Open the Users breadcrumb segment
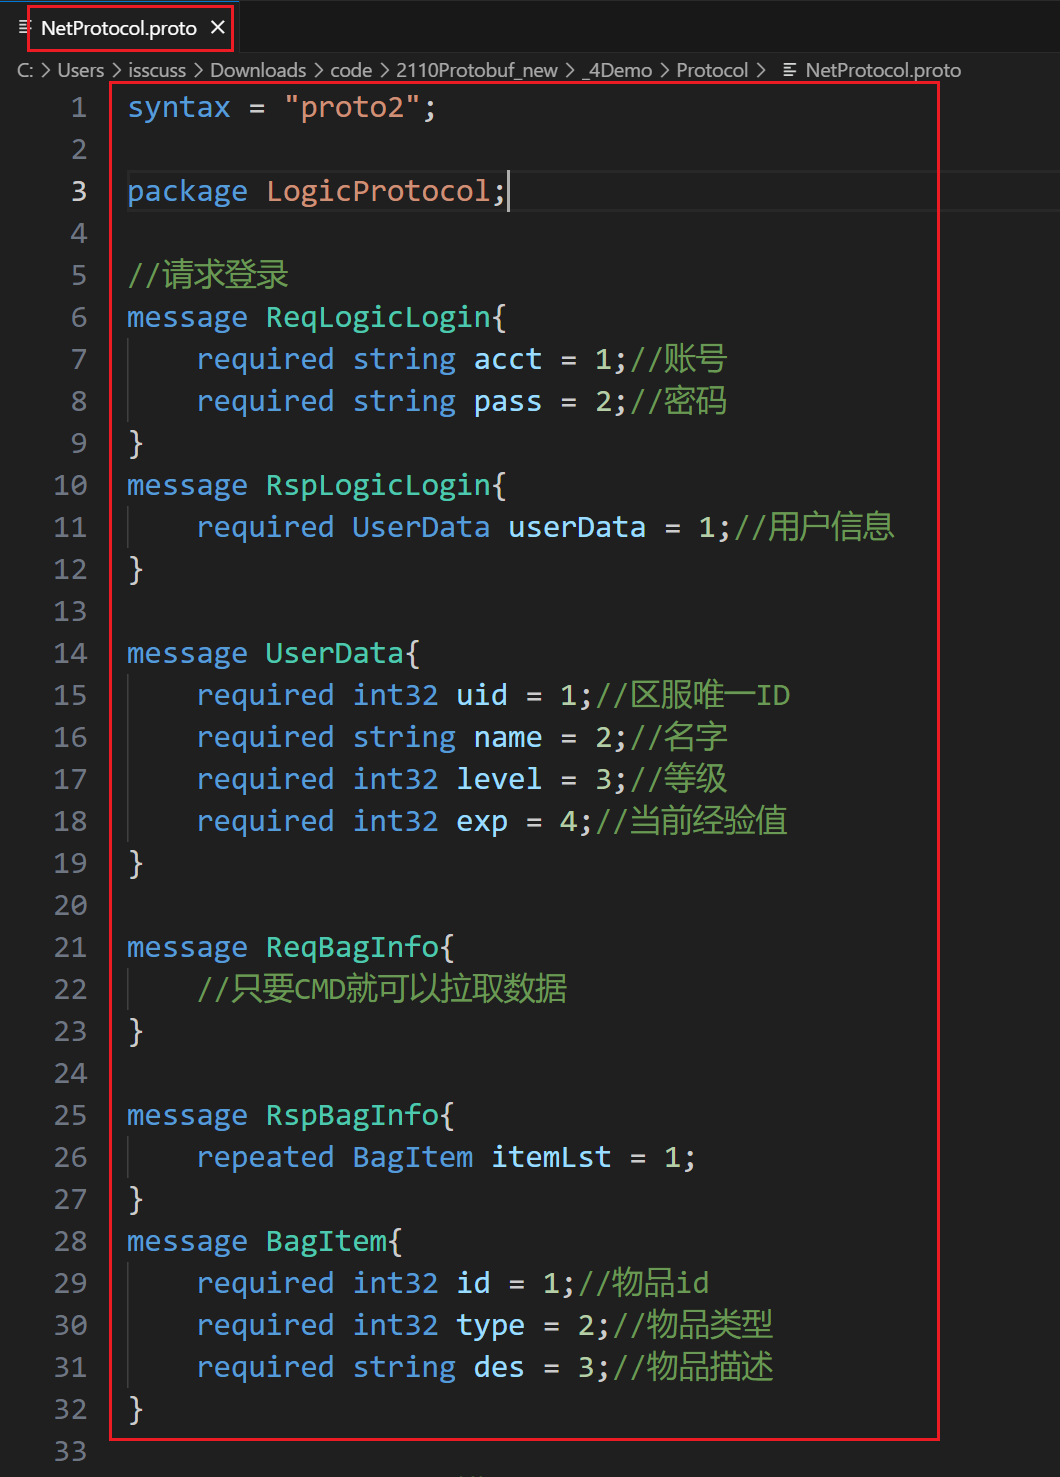 [81, 70]
